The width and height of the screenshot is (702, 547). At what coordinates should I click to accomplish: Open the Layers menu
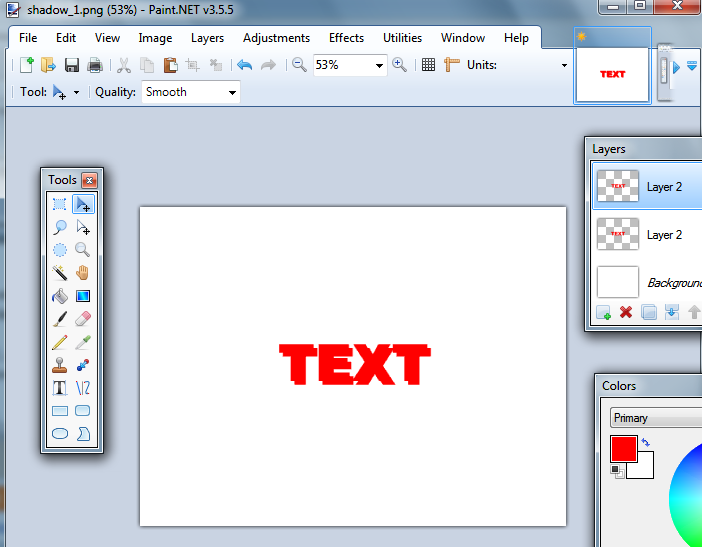click(207, 38)
